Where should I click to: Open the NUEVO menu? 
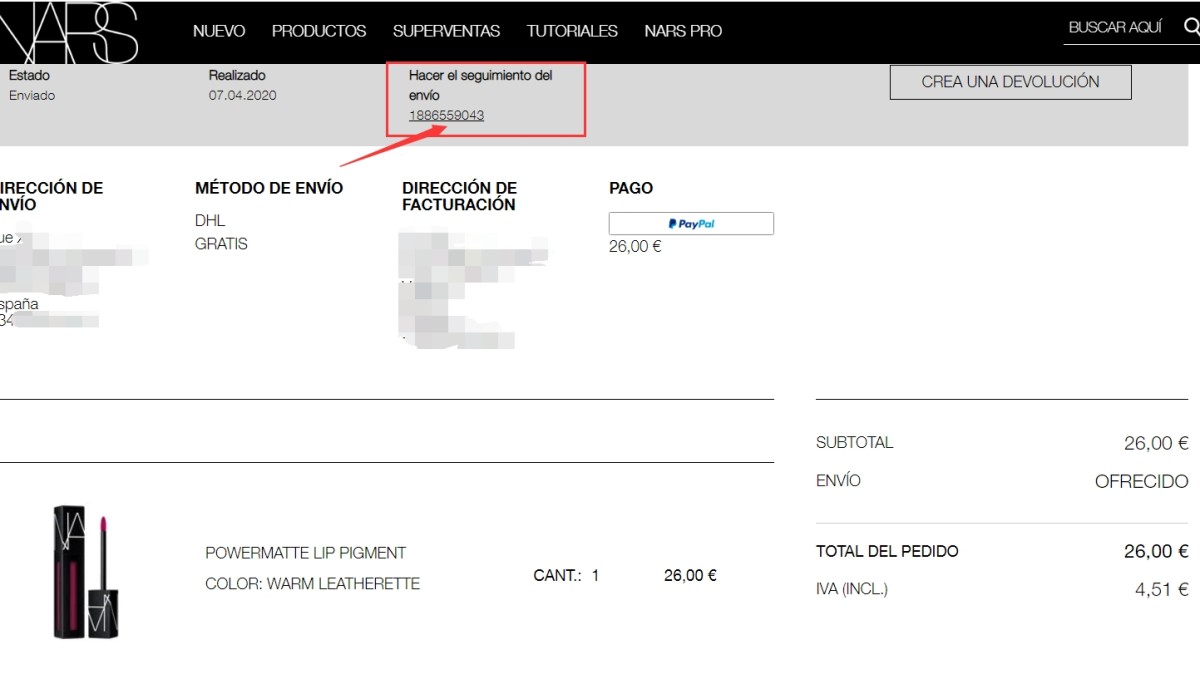pos(219,31)
